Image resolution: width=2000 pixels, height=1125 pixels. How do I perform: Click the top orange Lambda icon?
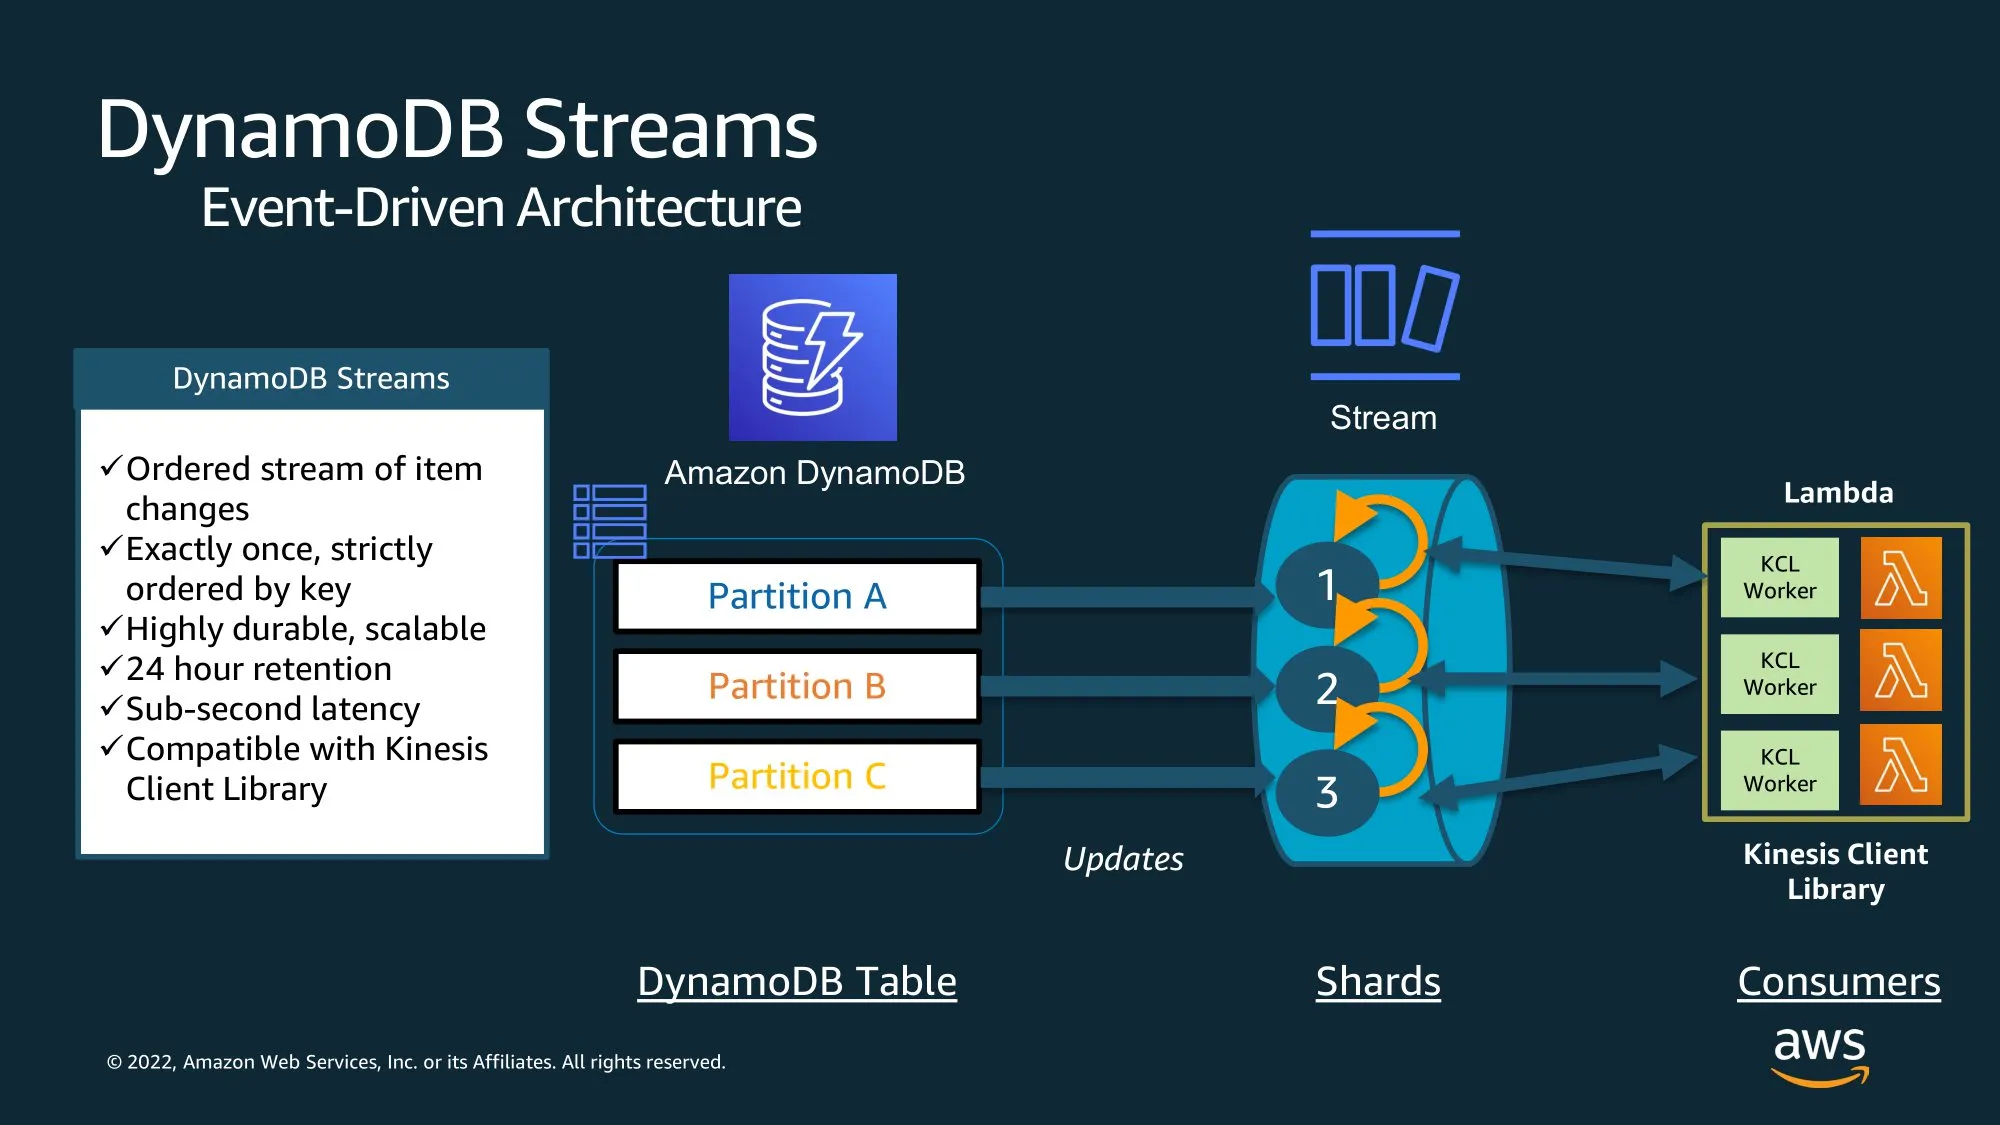(x=1900, y=578)
